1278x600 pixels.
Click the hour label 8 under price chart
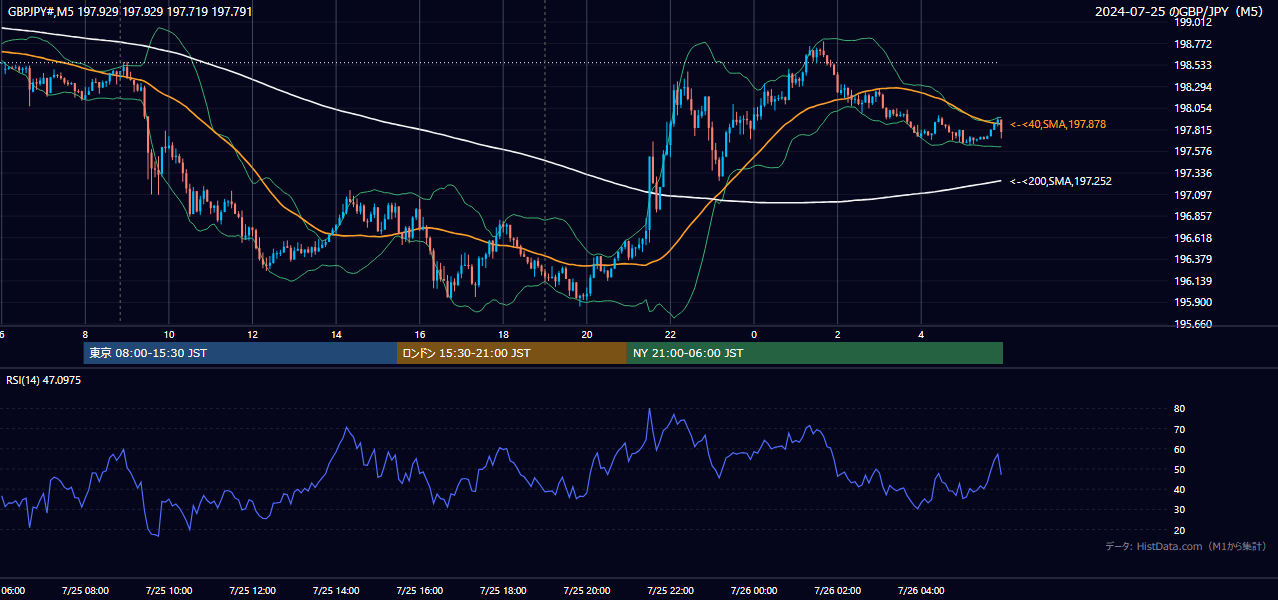86,334
